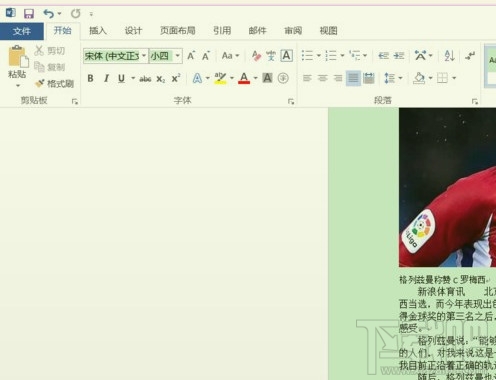Open the font size dropdown arrow
Screen dimensions: 496x380
pyautogui.click(x=178, y=56)
